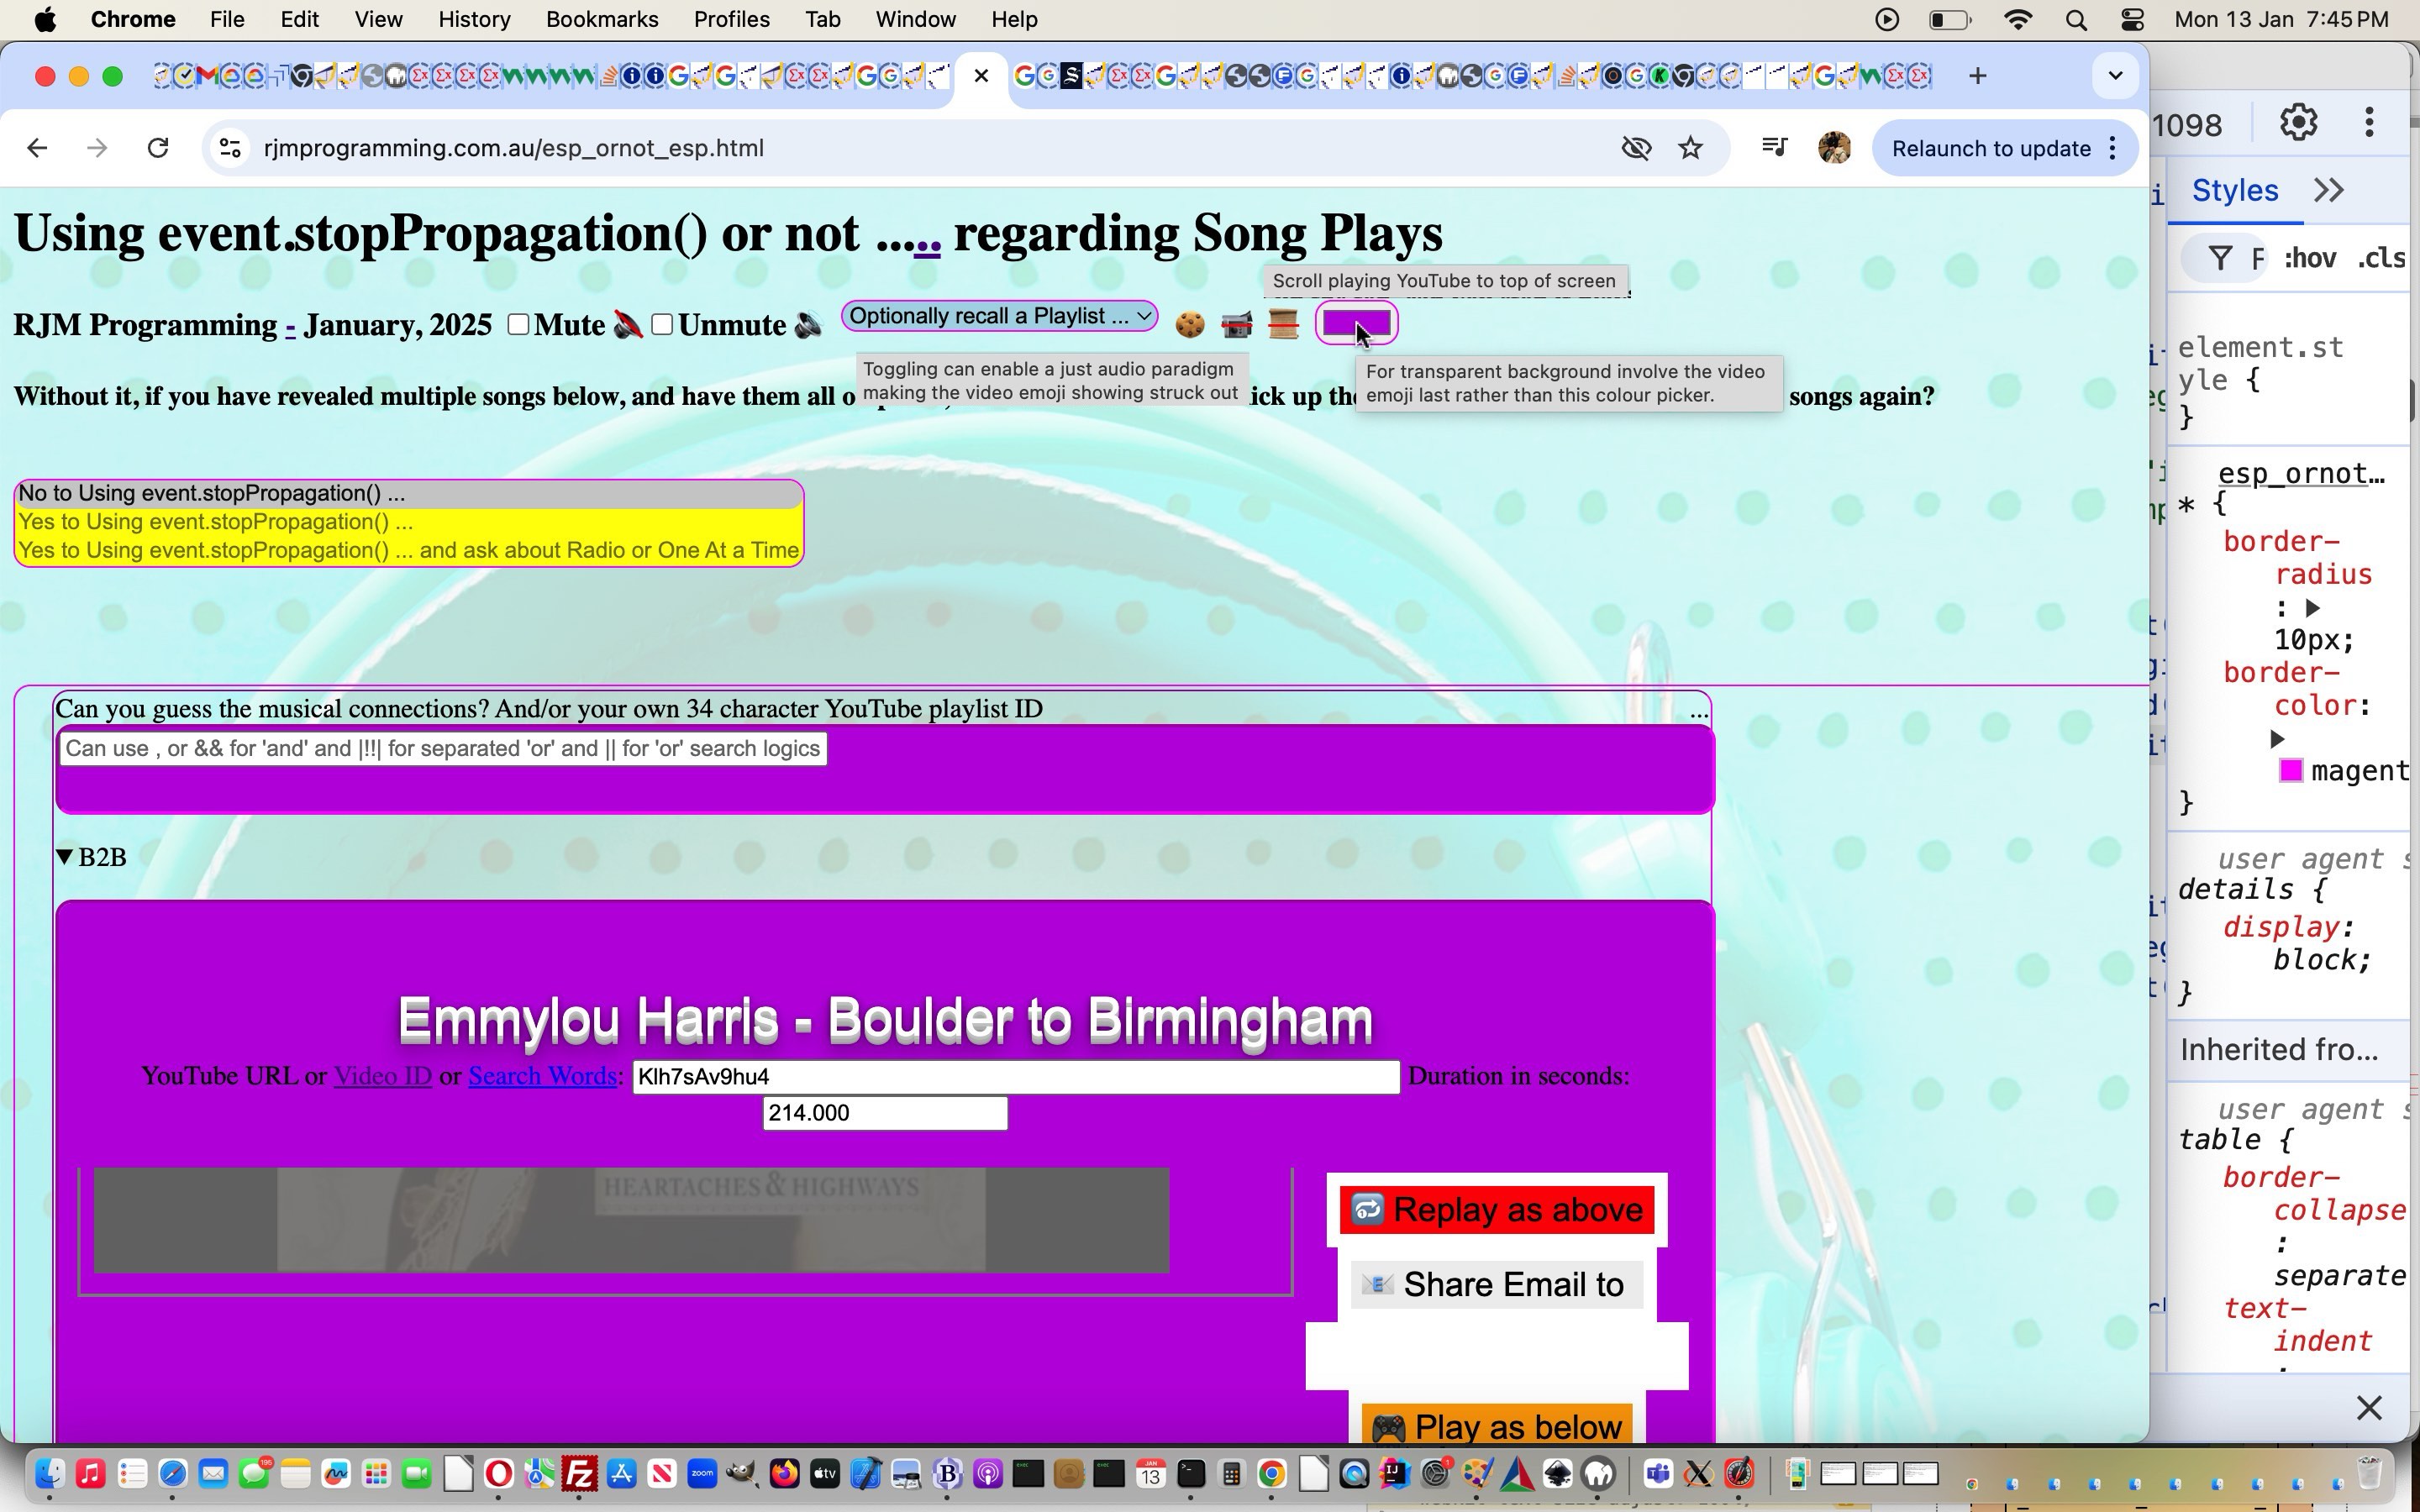2420x1512 pixels.
Task: Click the Share Email to icon
Action: (x=1376, y=1285)
